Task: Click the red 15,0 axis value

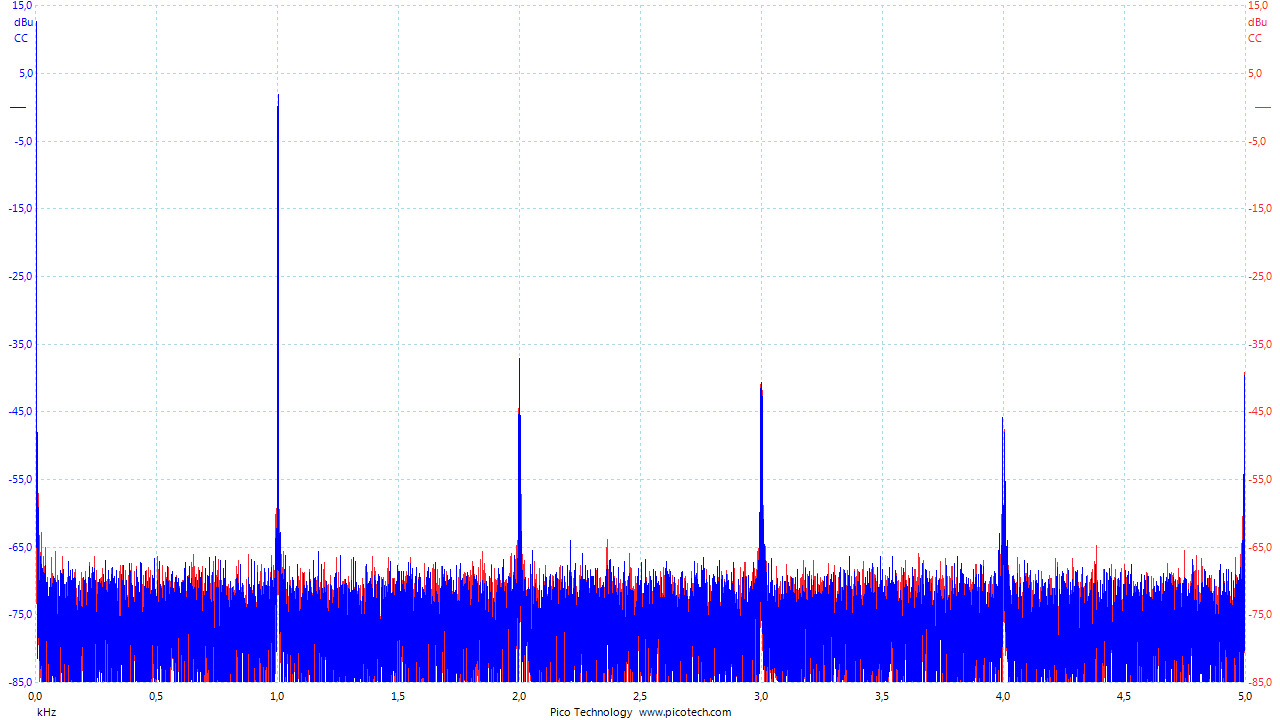Action: tap(1258, 6)
